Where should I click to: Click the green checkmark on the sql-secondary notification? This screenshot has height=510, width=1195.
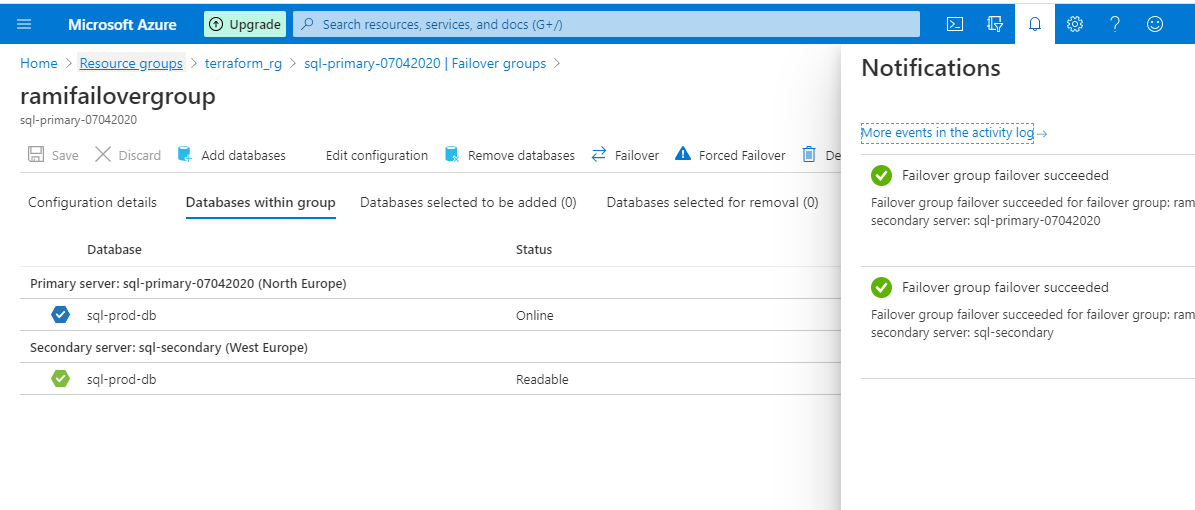[x=881, y=287]
